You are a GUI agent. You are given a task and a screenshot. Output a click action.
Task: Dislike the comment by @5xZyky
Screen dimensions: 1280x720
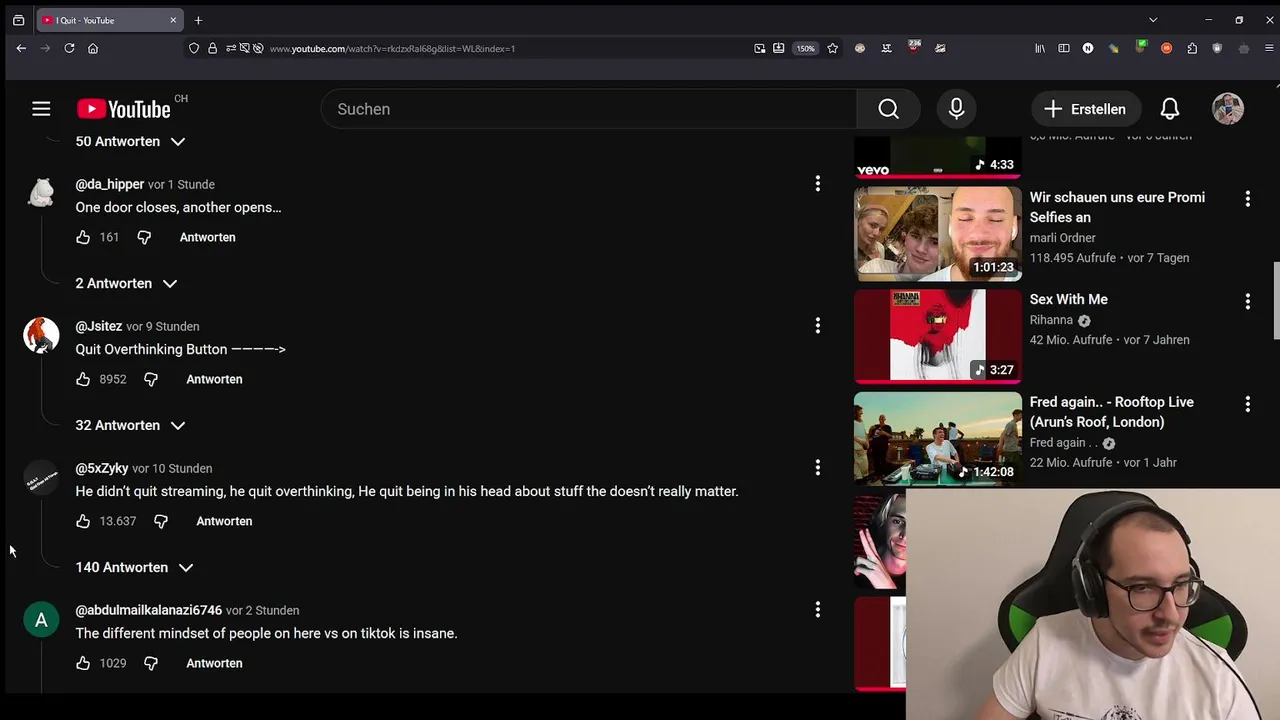click(161, 521)
